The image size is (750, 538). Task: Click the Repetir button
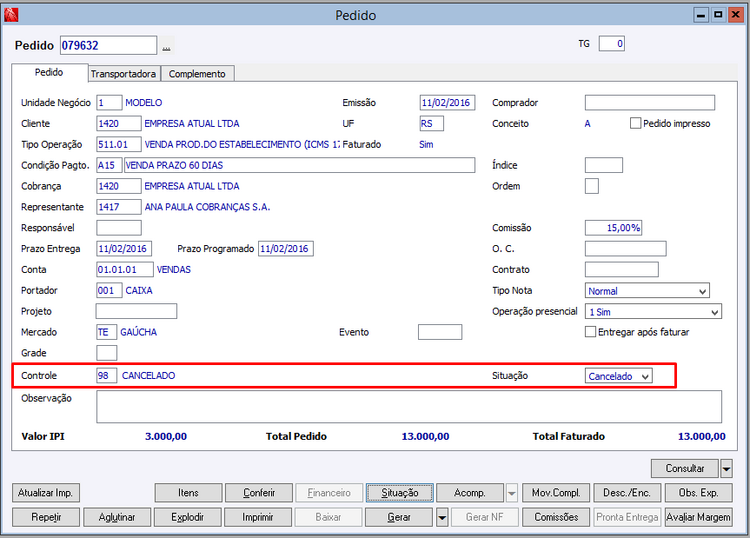(x=46, y=517)
